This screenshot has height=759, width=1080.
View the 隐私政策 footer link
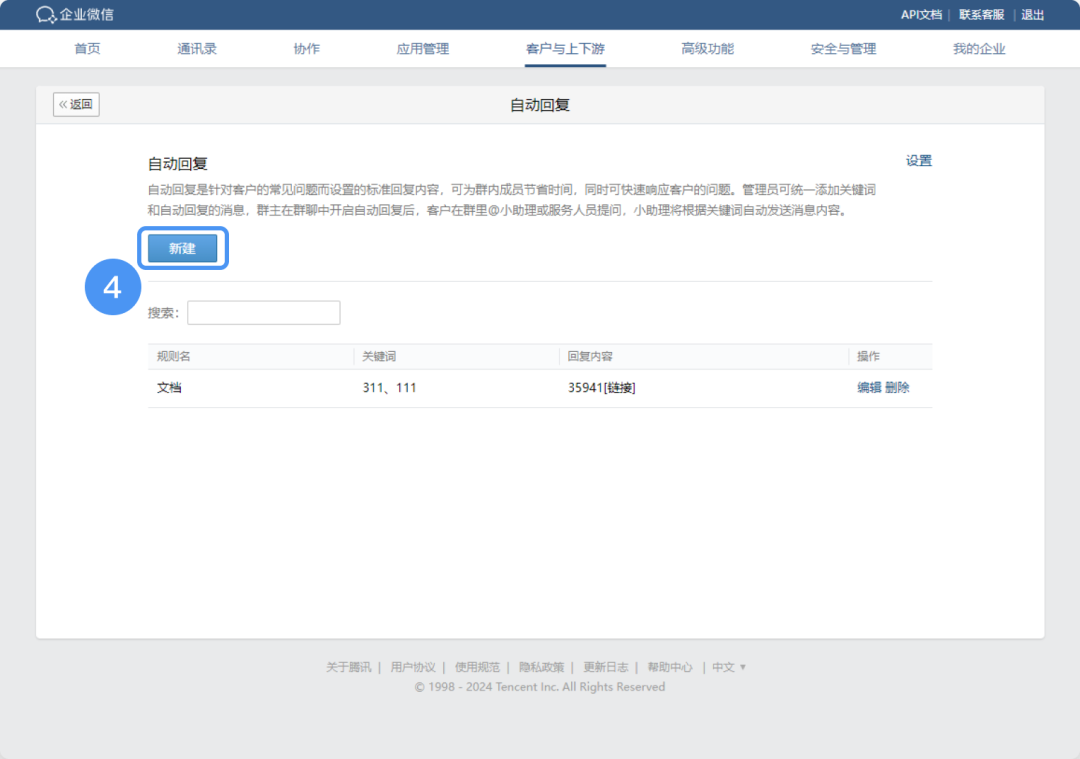pos(541,667)
